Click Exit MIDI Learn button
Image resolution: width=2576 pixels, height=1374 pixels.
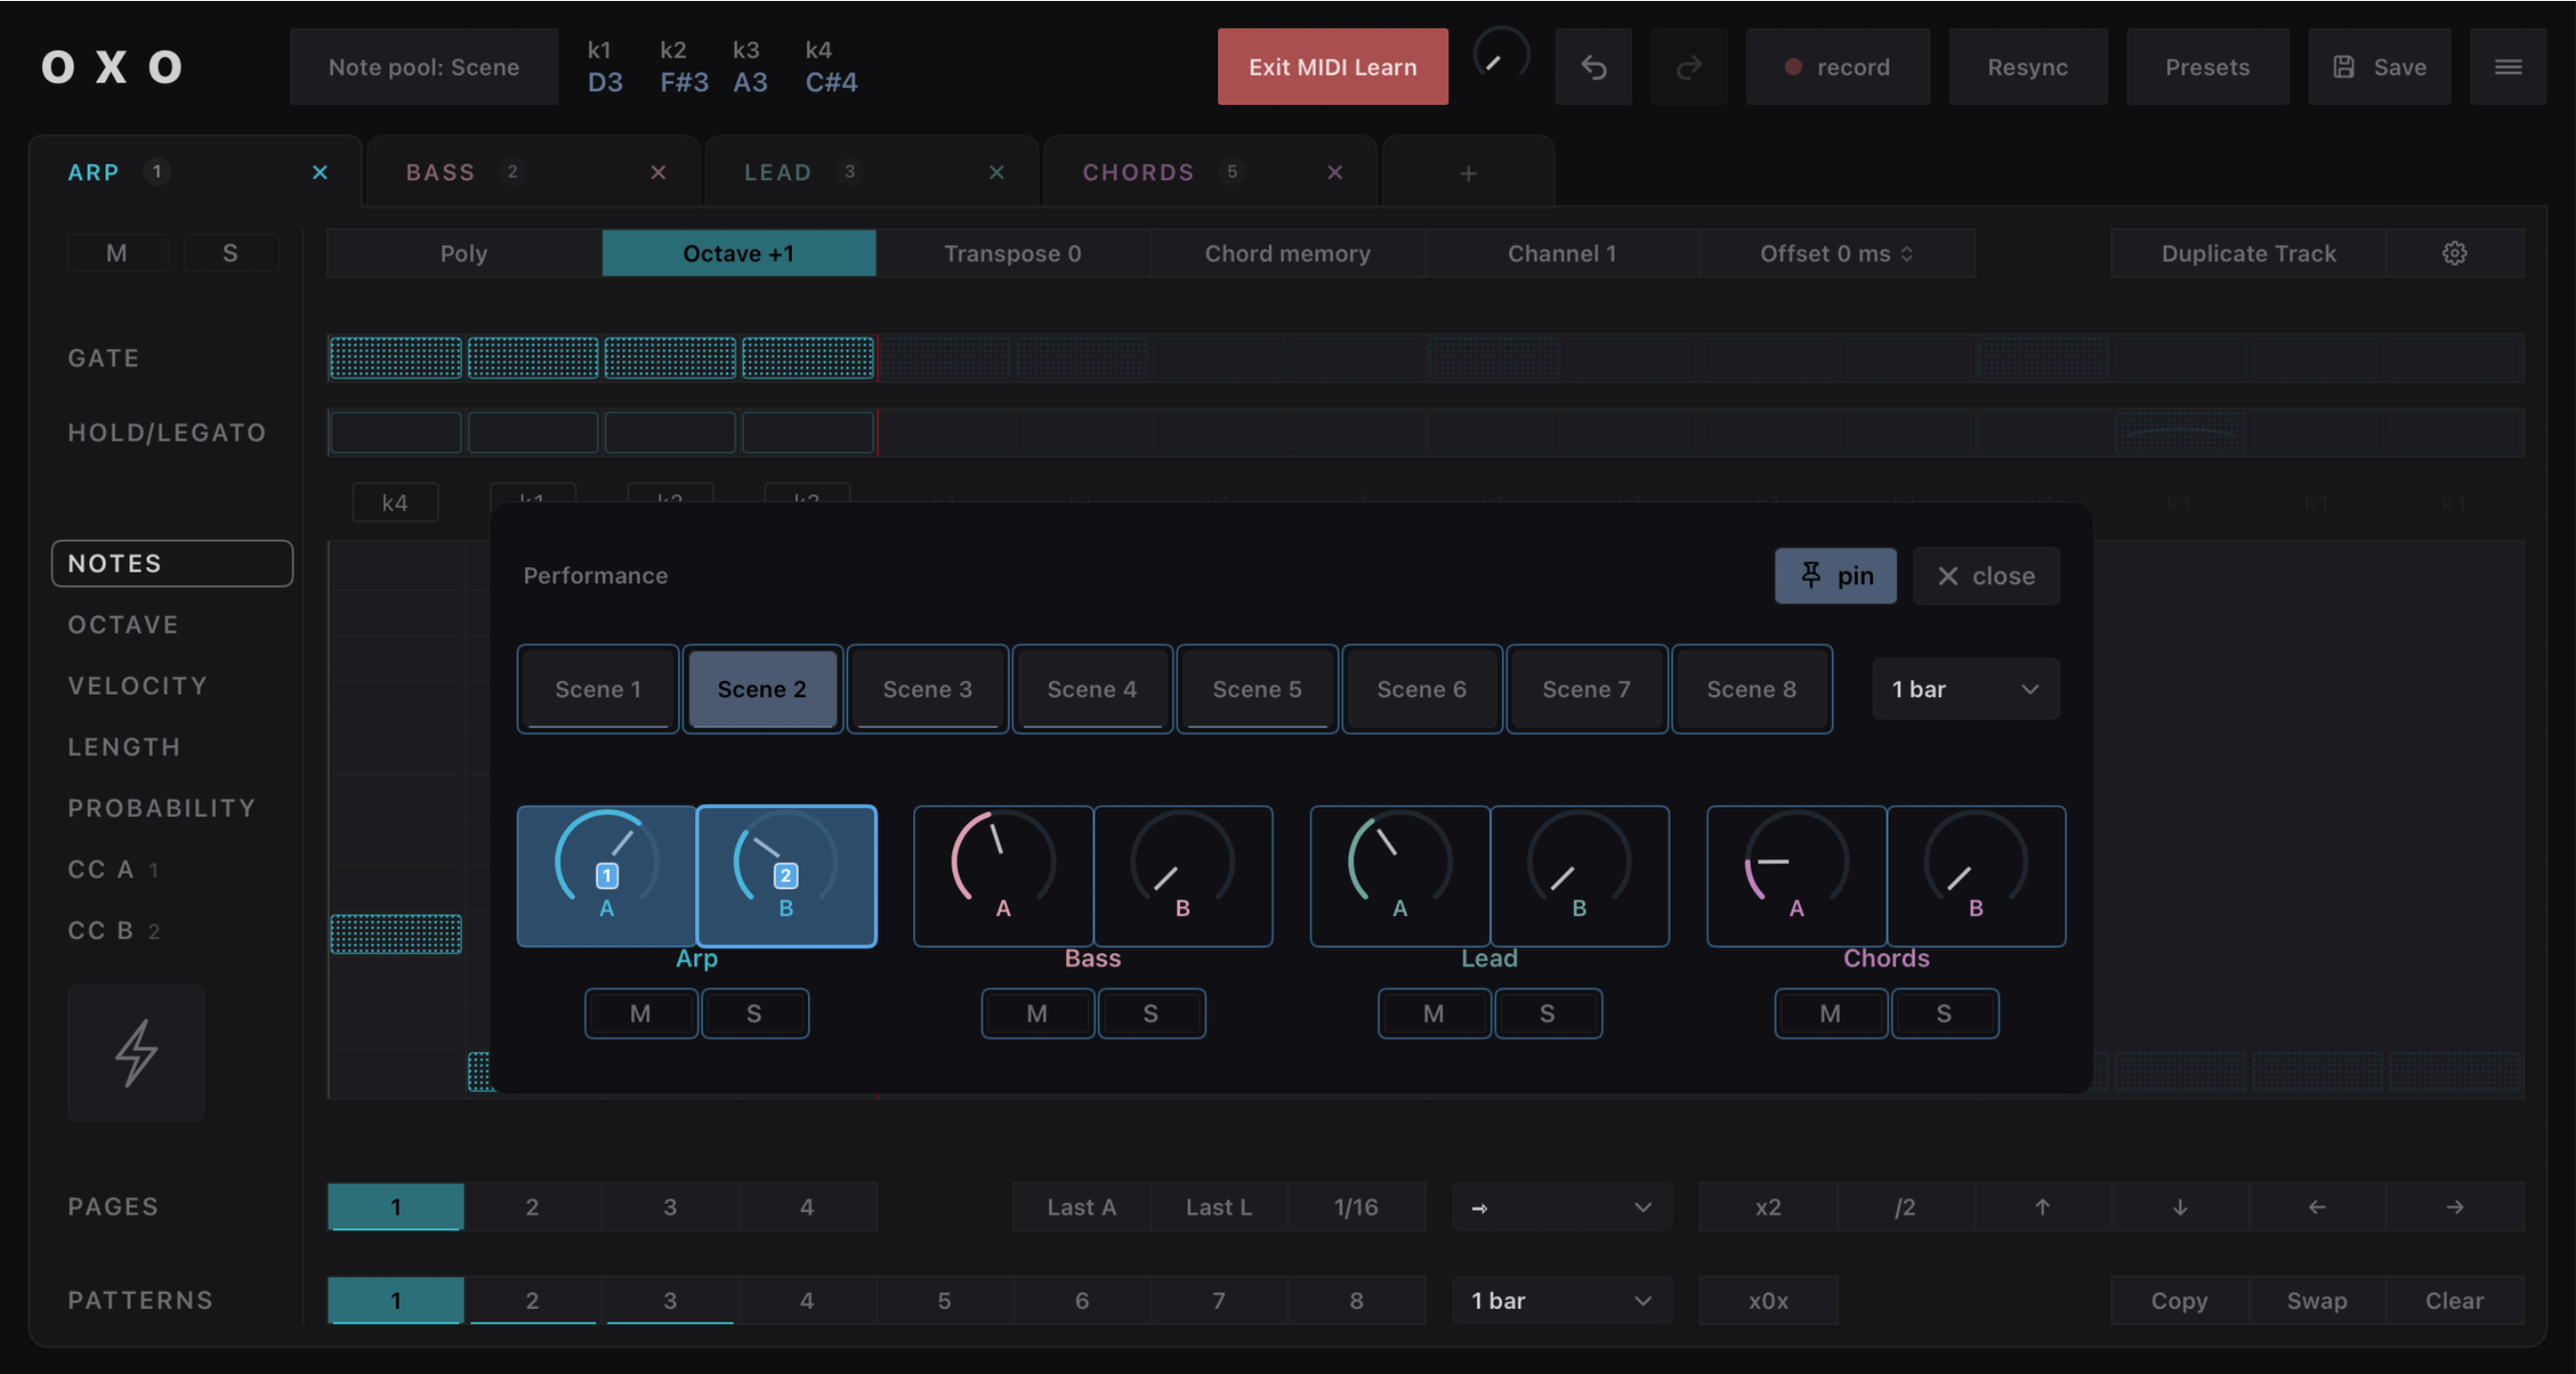click(x=1332, y=67)
